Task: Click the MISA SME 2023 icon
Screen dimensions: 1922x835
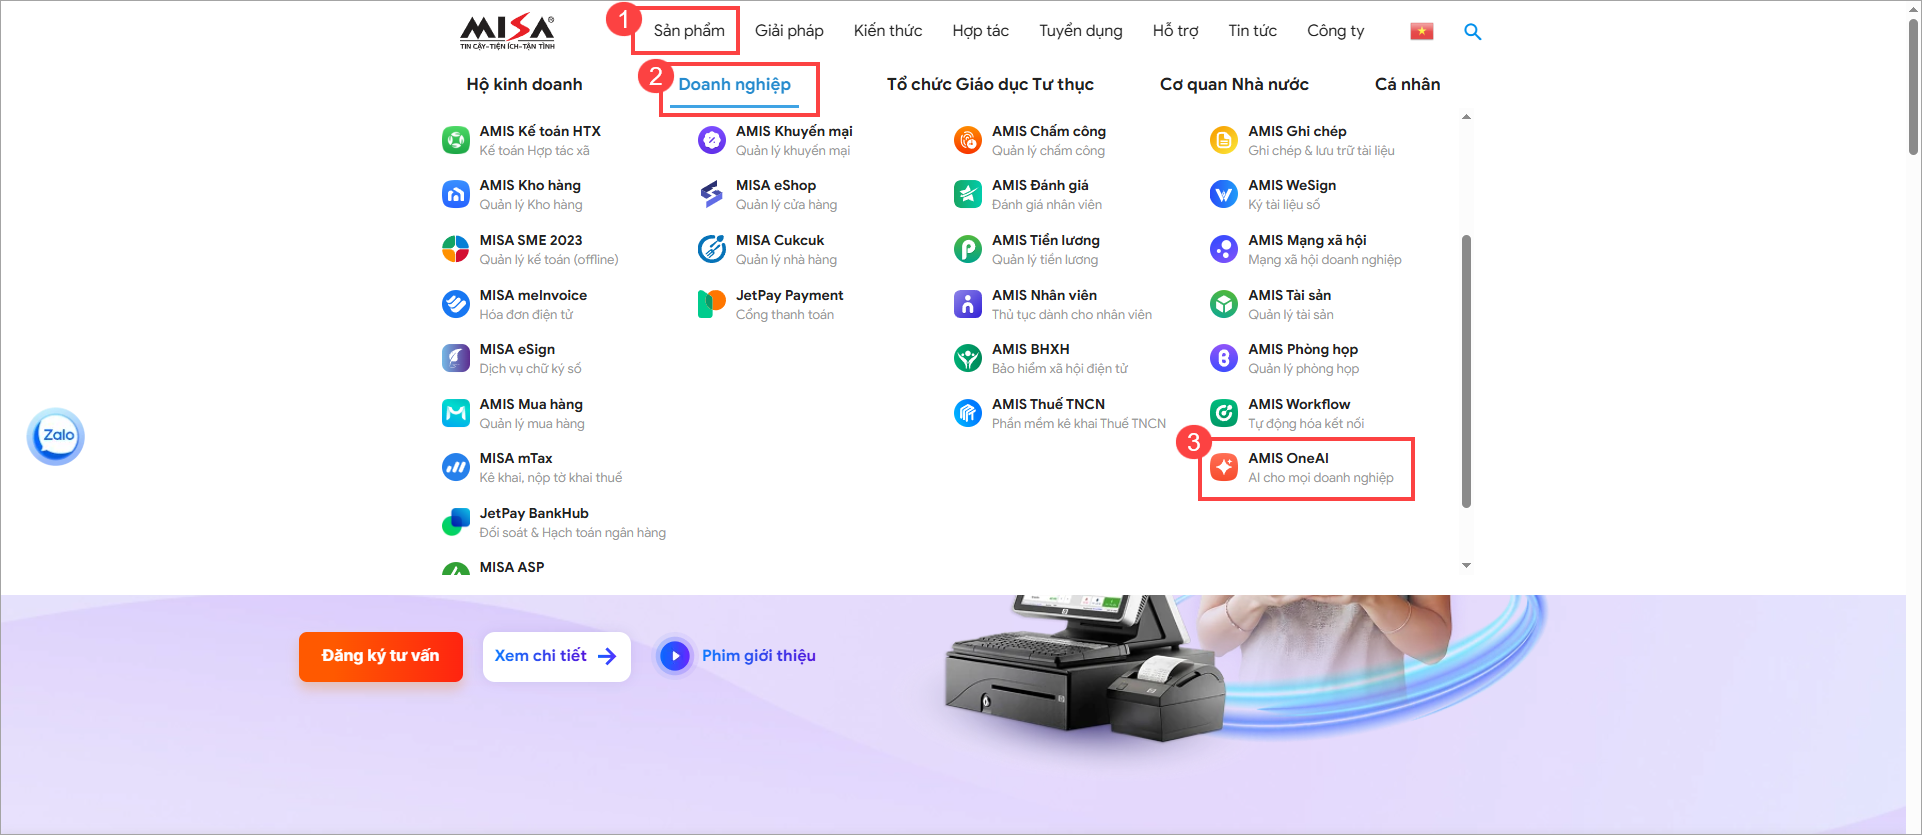Action: point(456,250)
